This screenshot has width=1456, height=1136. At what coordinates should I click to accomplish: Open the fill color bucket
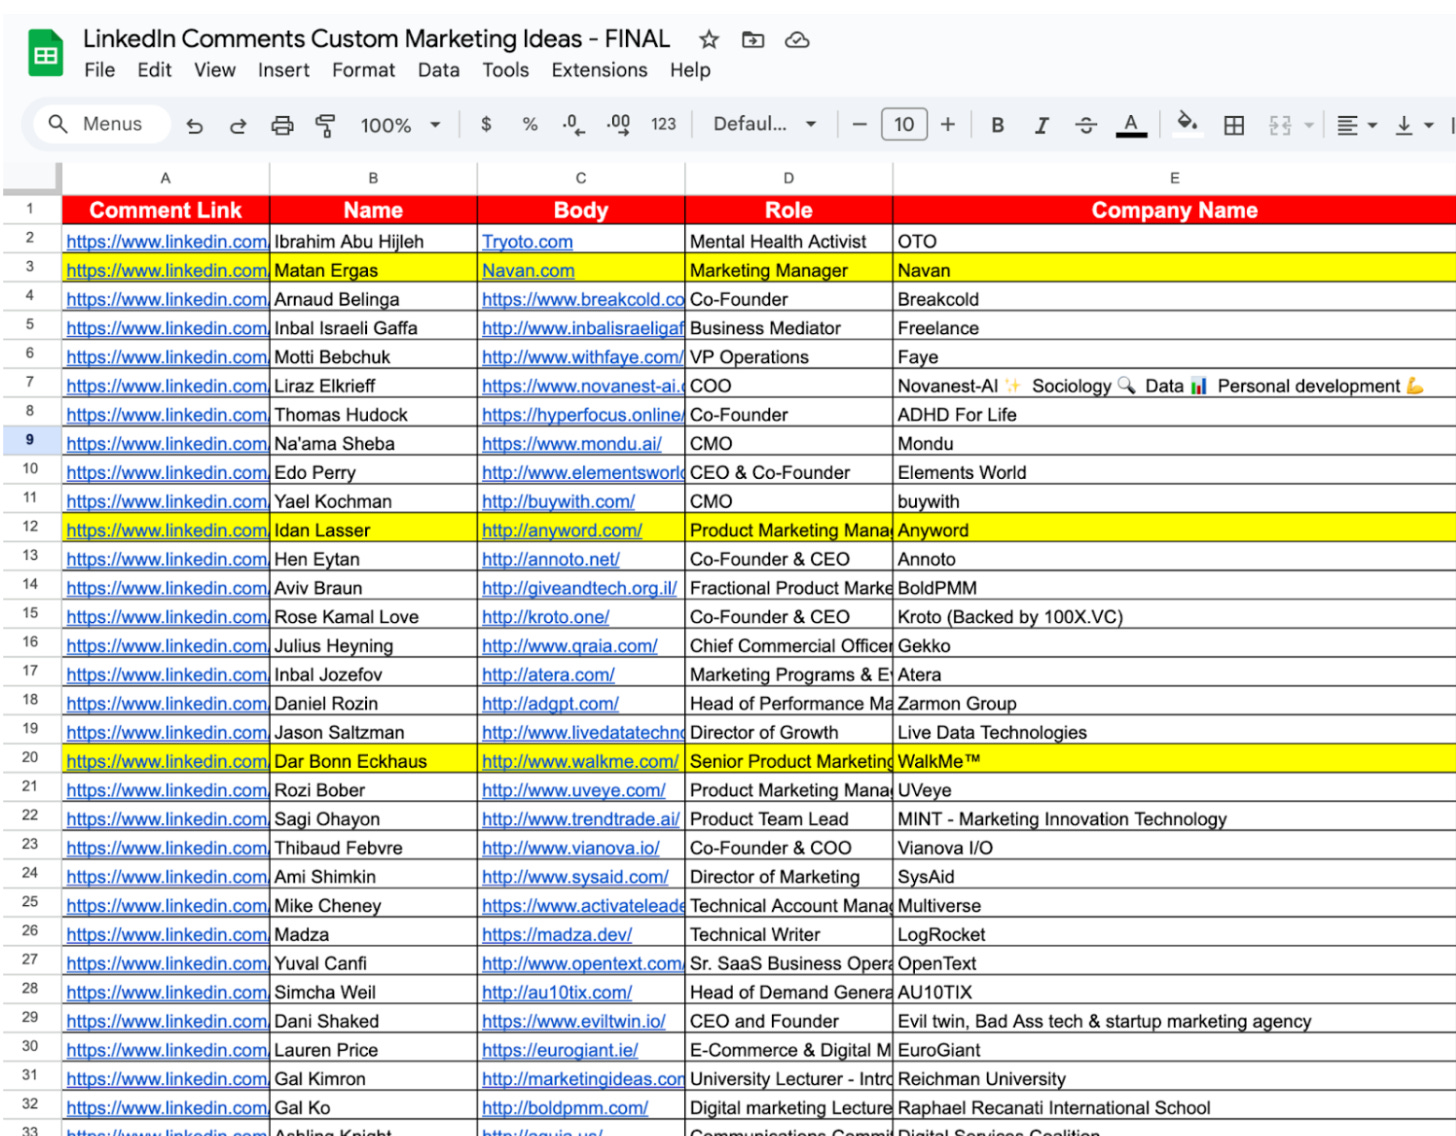click(1187, 123)
